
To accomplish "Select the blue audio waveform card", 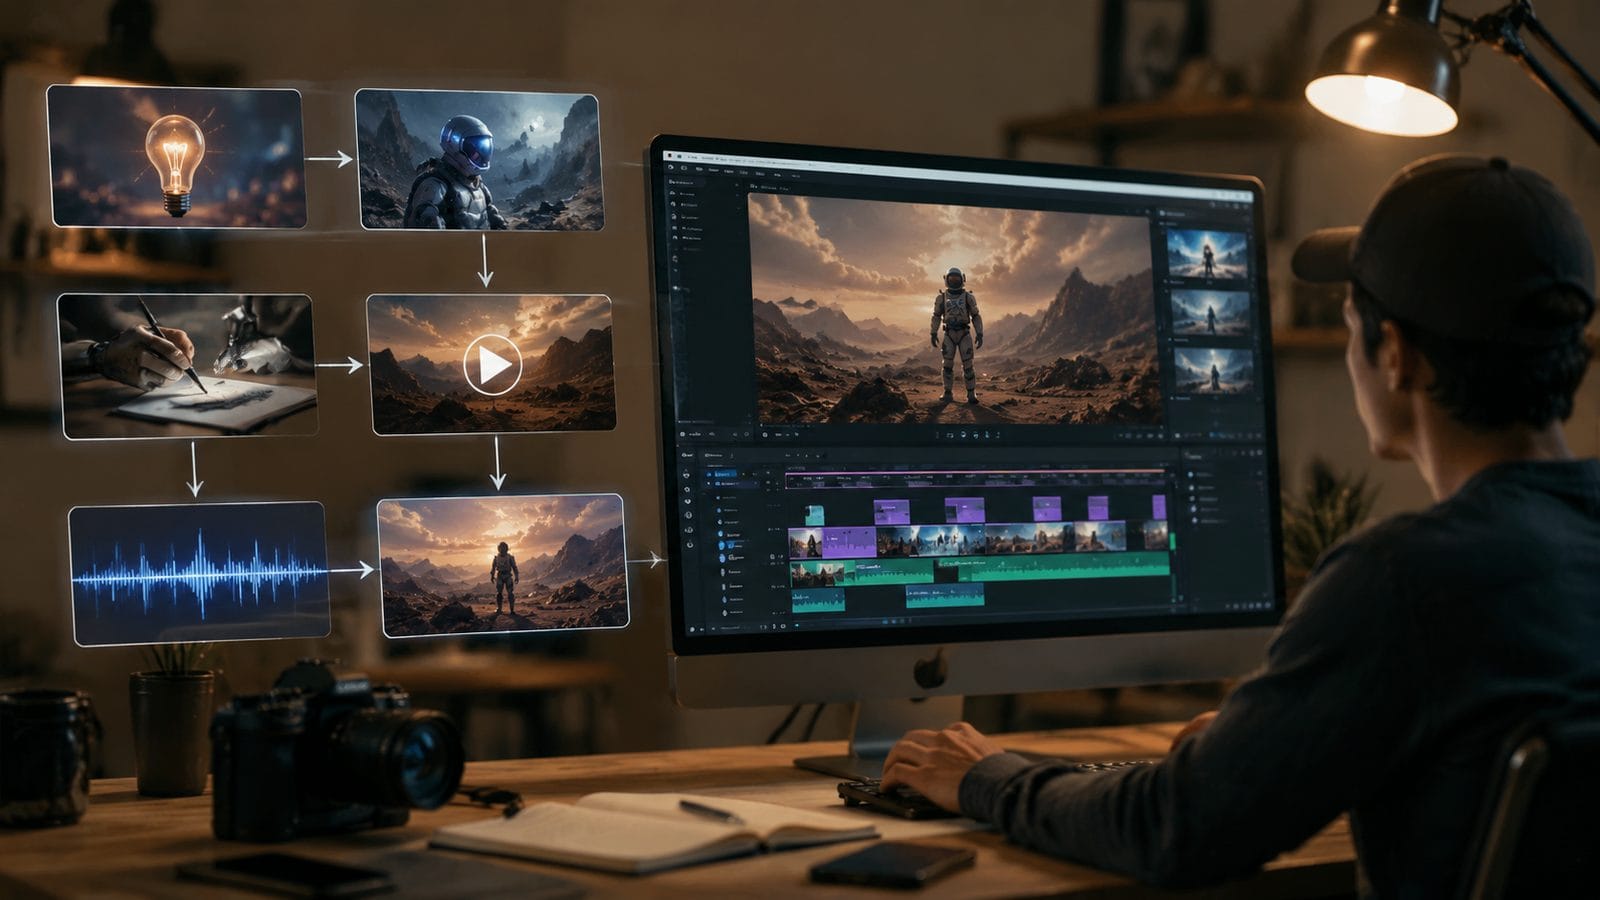I will click(200, 574).
